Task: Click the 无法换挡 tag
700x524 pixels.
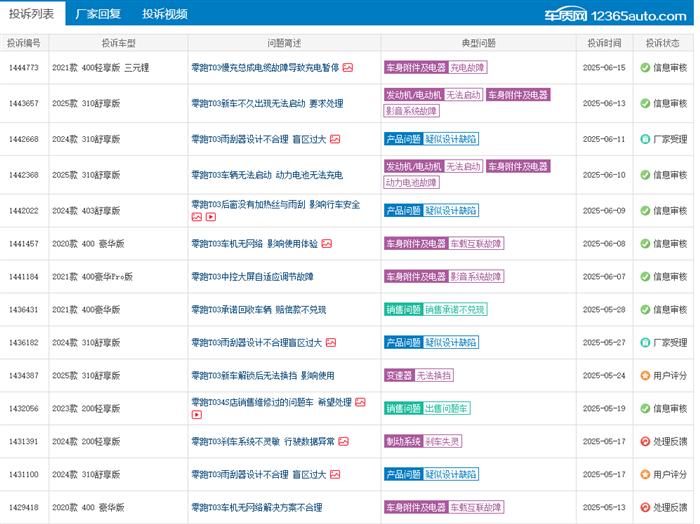Action: [433, 375]
